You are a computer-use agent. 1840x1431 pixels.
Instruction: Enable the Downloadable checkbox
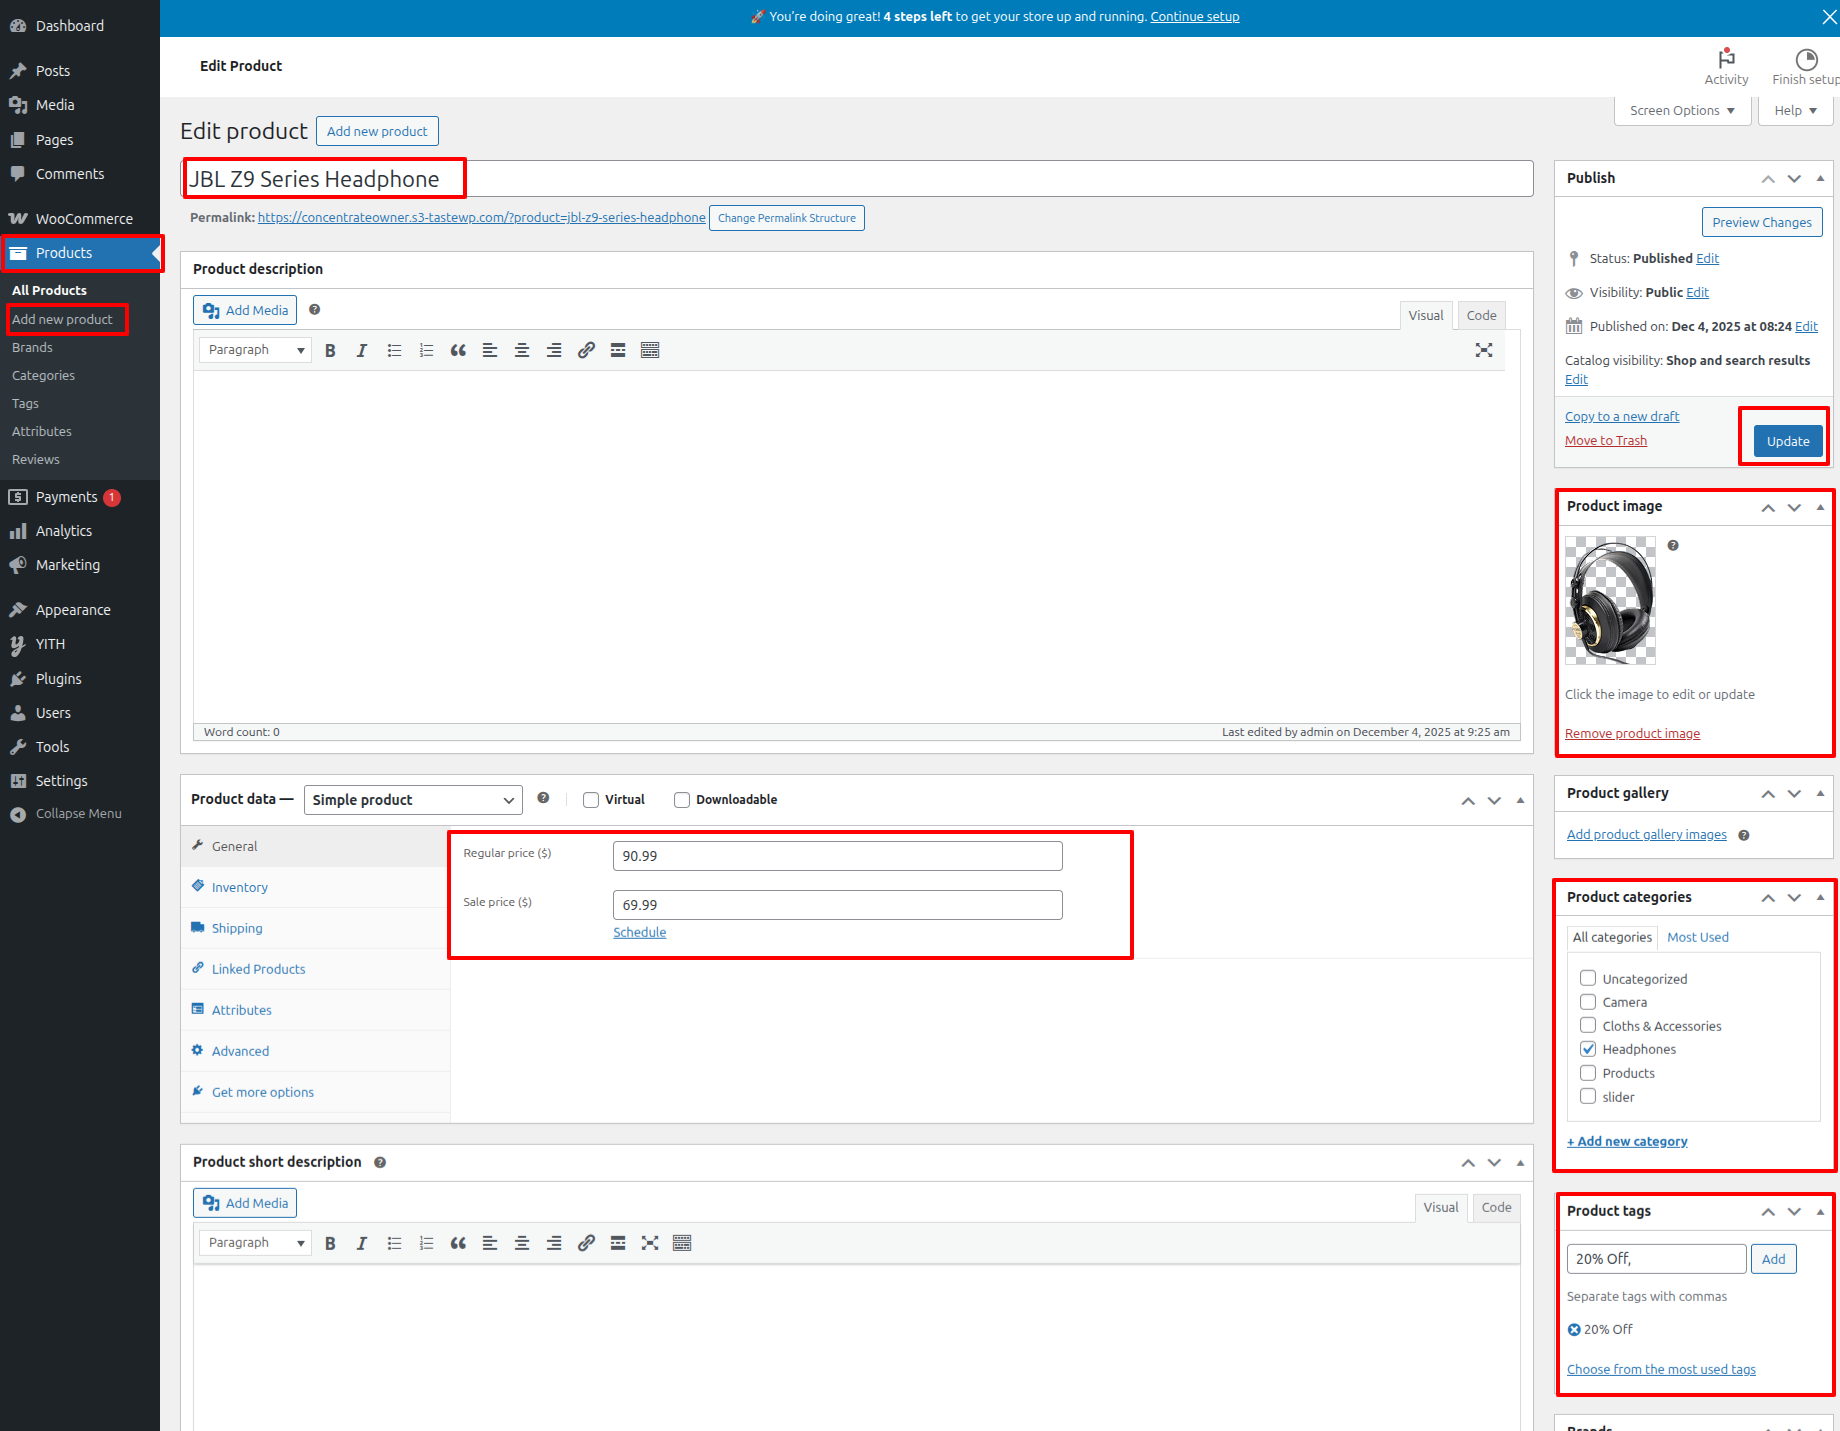(x=682, y=800)
